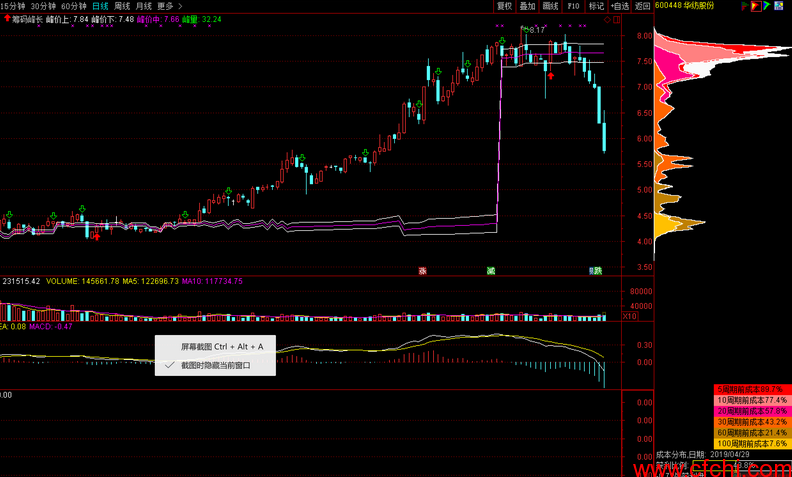
Task: Click the X10 volume scale box
Action: 629,316
